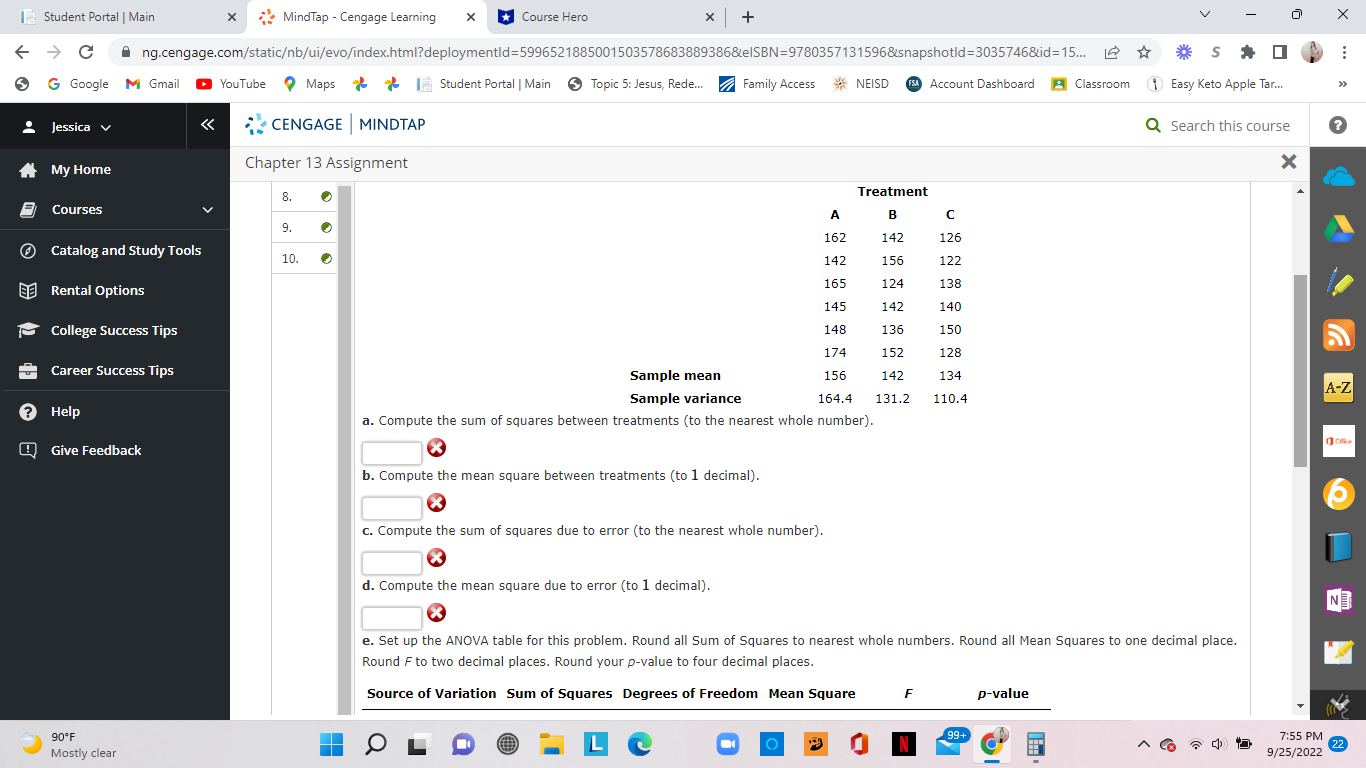Open the blue dictionary book icon
The height and width of the screenshot is (768, 1366).
1338,547
